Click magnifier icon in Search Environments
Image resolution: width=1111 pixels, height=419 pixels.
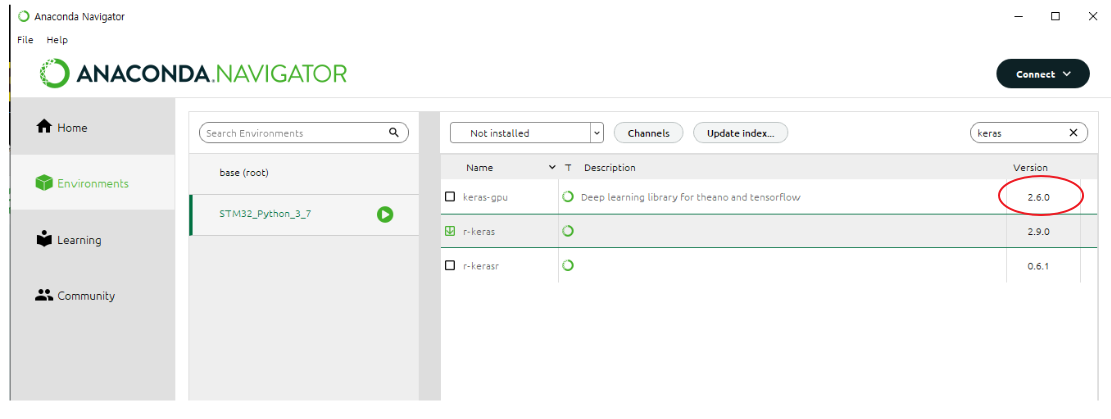tap(394, 133)
